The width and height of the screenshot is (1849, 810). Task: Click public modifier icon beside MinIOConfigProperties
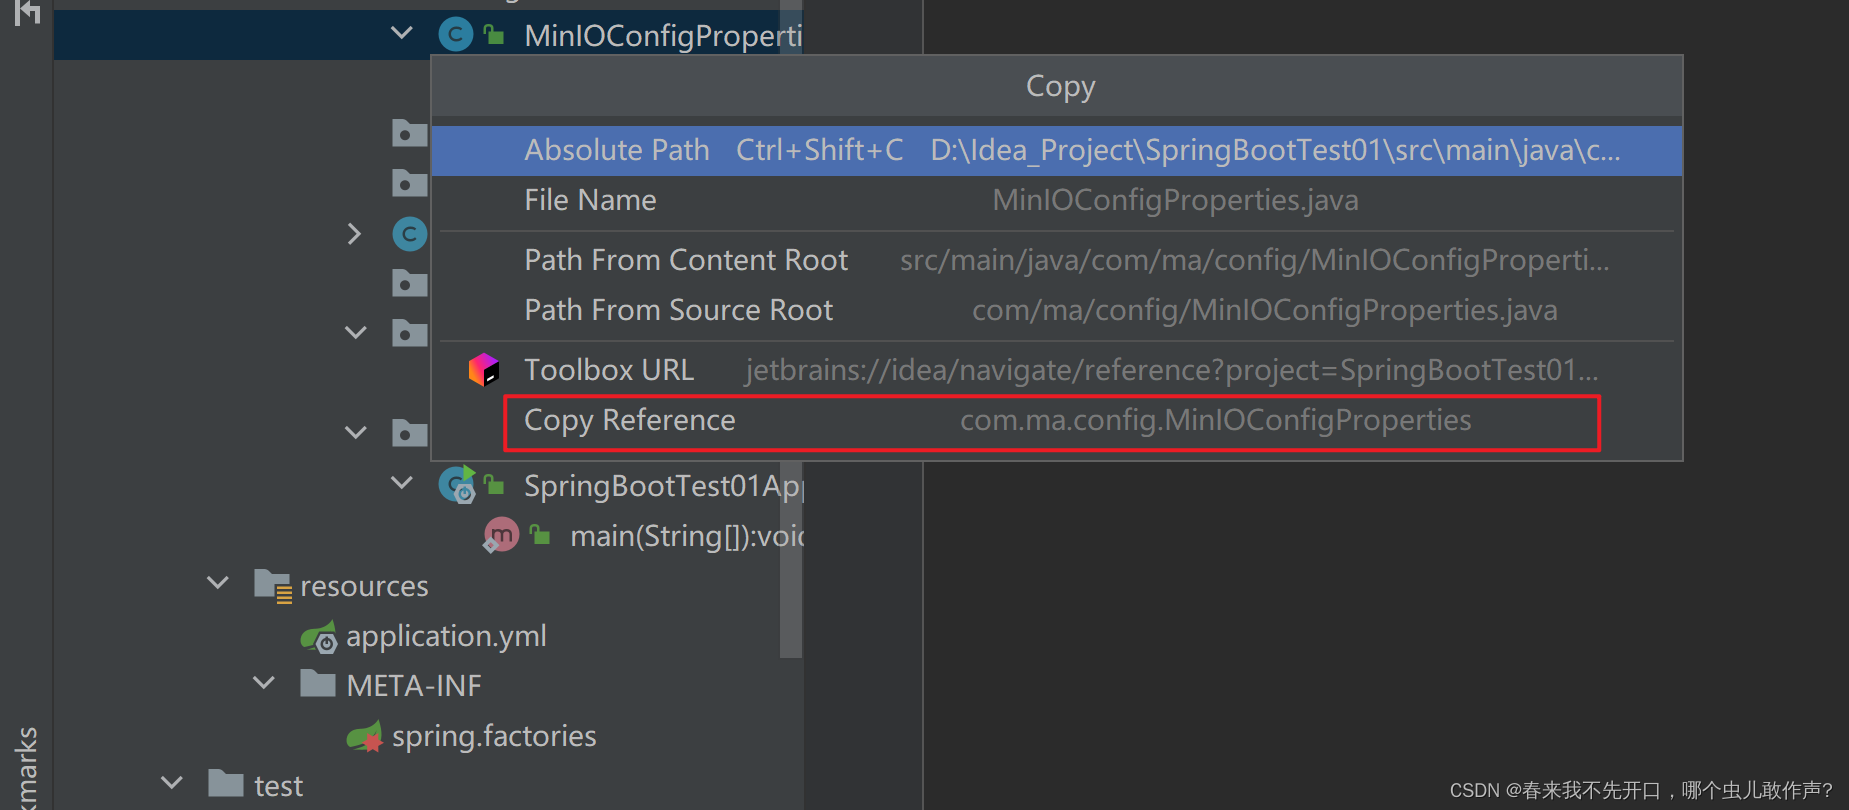pos(494,35)
